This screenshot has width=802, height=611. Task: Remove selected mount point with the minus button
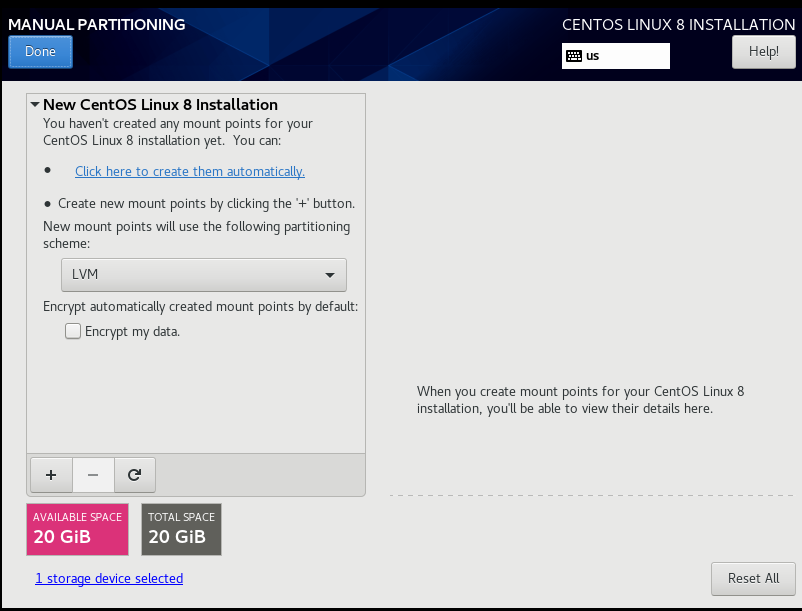(93, 475)
